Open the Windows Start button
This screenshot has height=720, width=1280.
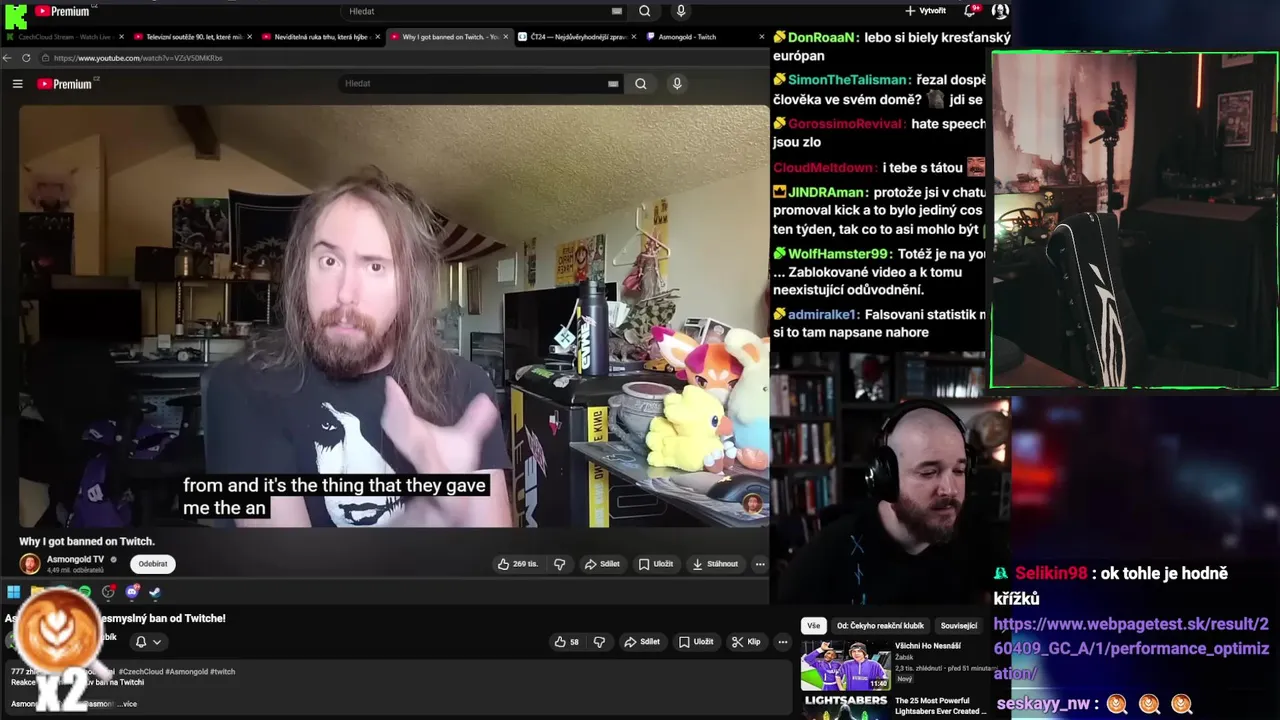[x=13, y=592]
